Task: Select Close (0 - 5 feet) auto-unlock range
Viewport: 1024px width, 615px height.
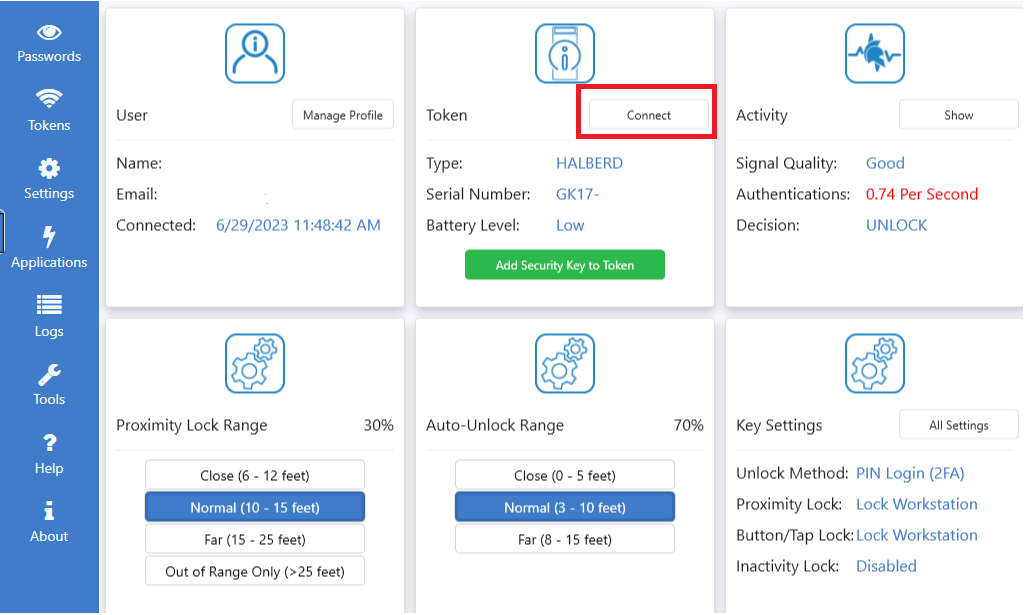Action: (x=565, y=474)
